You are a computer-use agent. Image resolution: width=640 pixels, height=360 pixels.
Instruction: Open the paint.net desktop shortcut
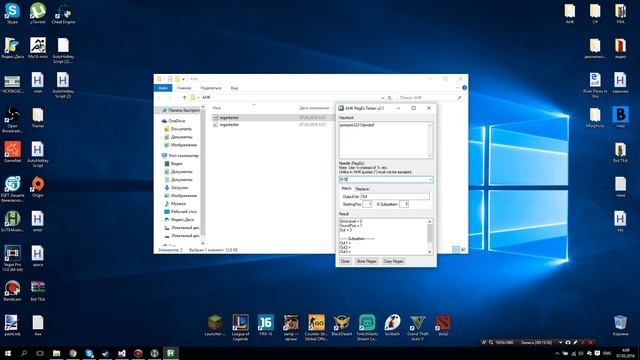point(12,325)
